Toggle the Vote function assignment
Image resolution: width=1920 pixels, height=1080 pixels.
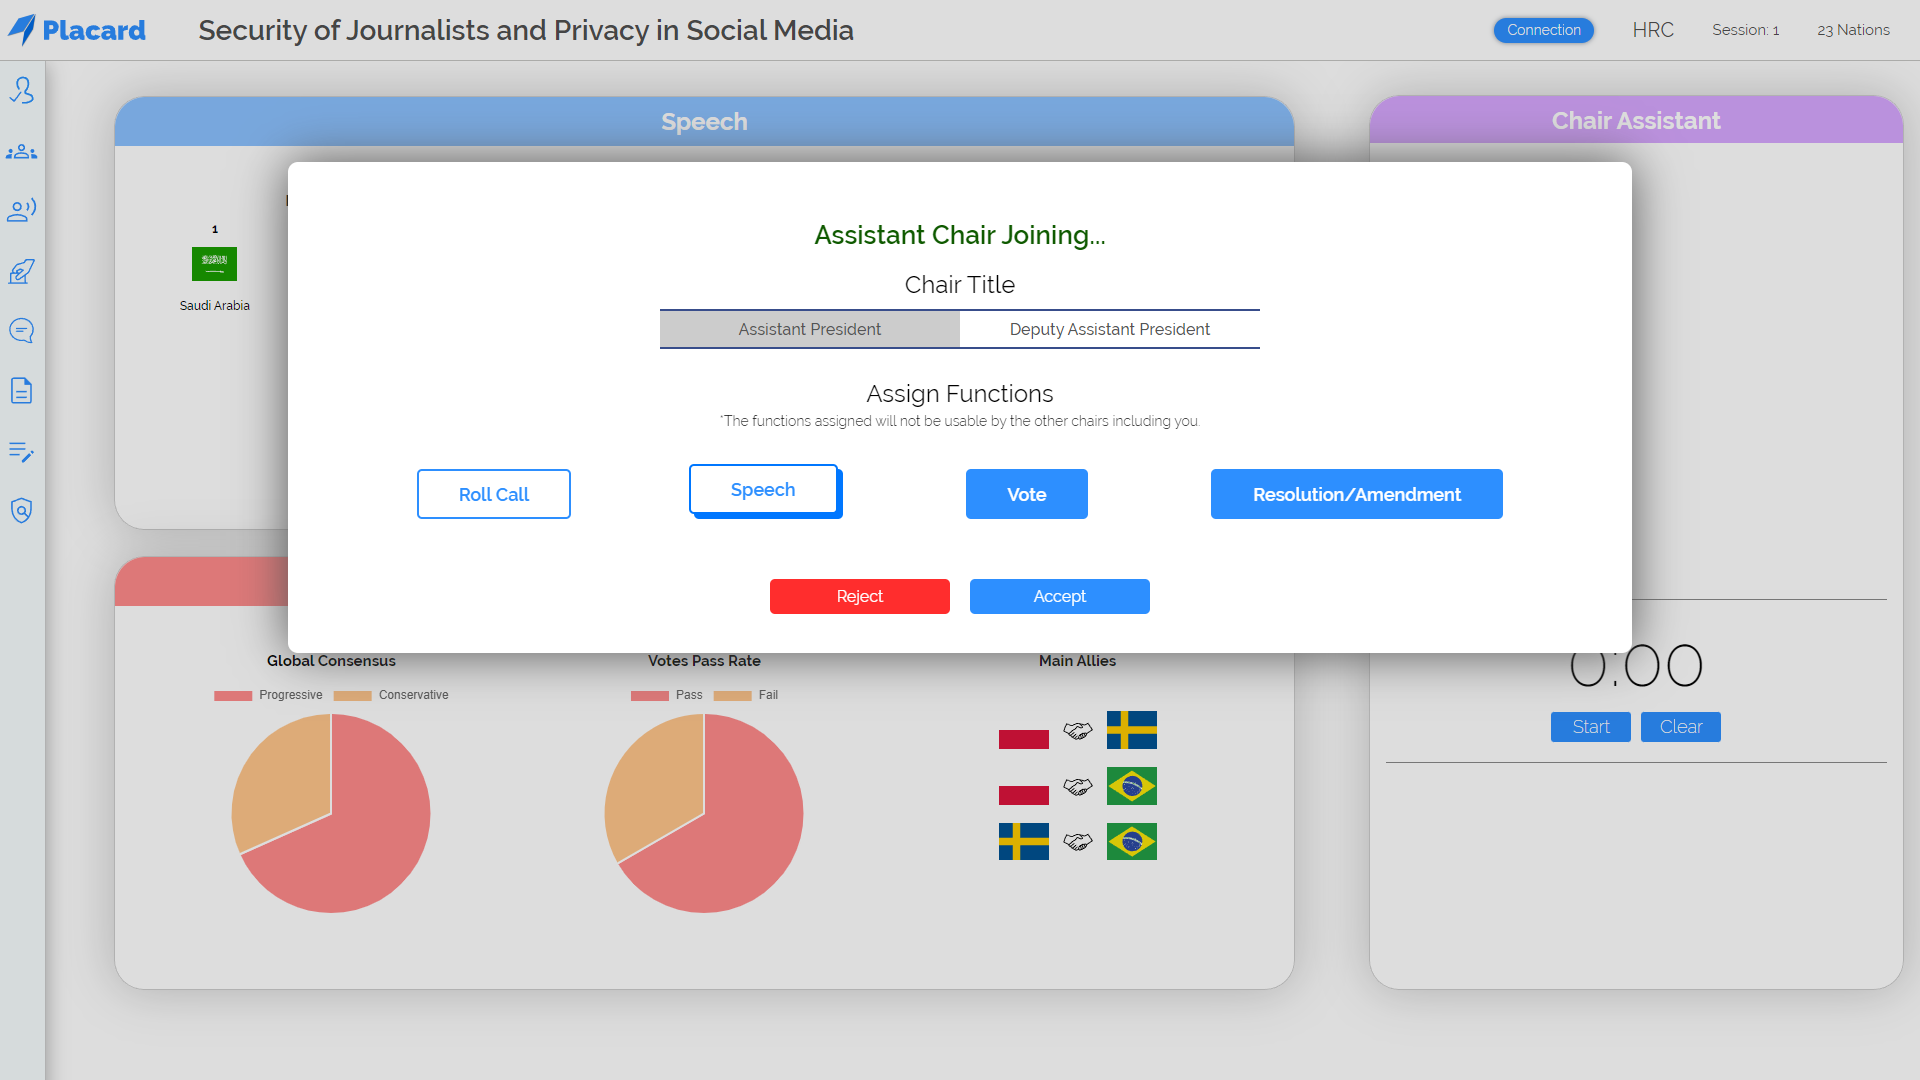[x=1026, y=494]
